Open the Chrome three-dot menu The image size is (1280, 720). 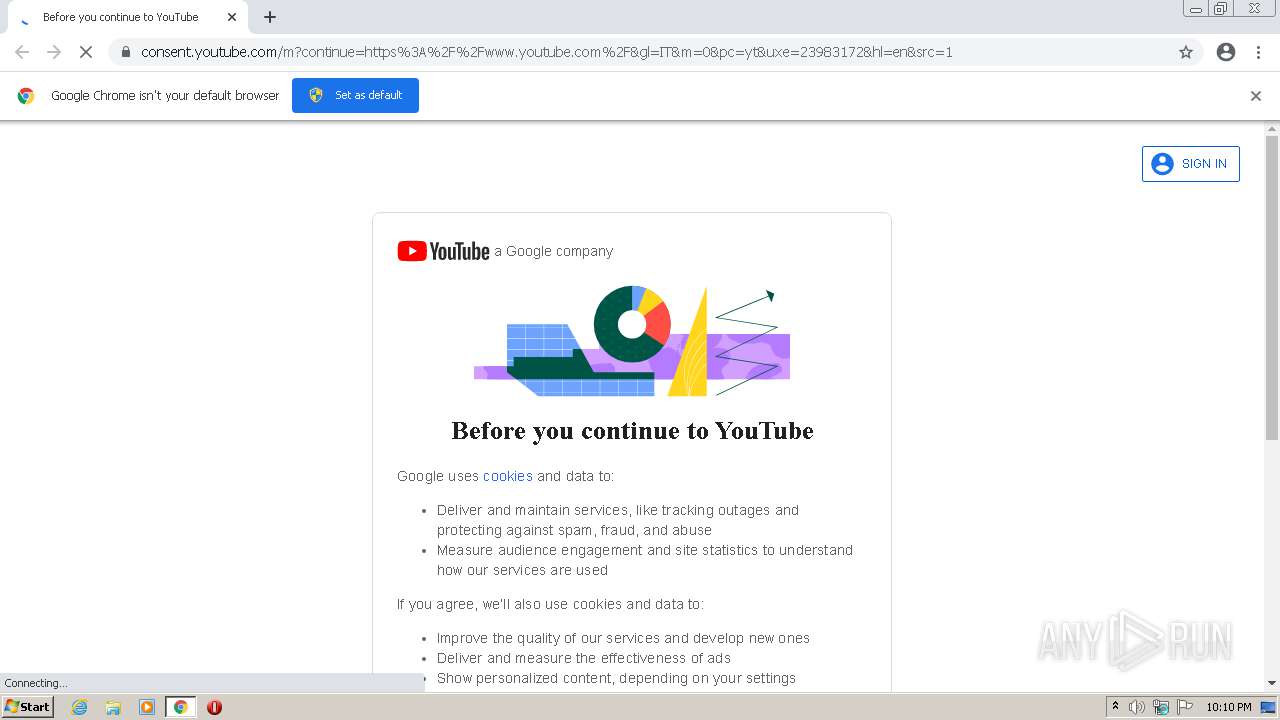point(1259,52)
